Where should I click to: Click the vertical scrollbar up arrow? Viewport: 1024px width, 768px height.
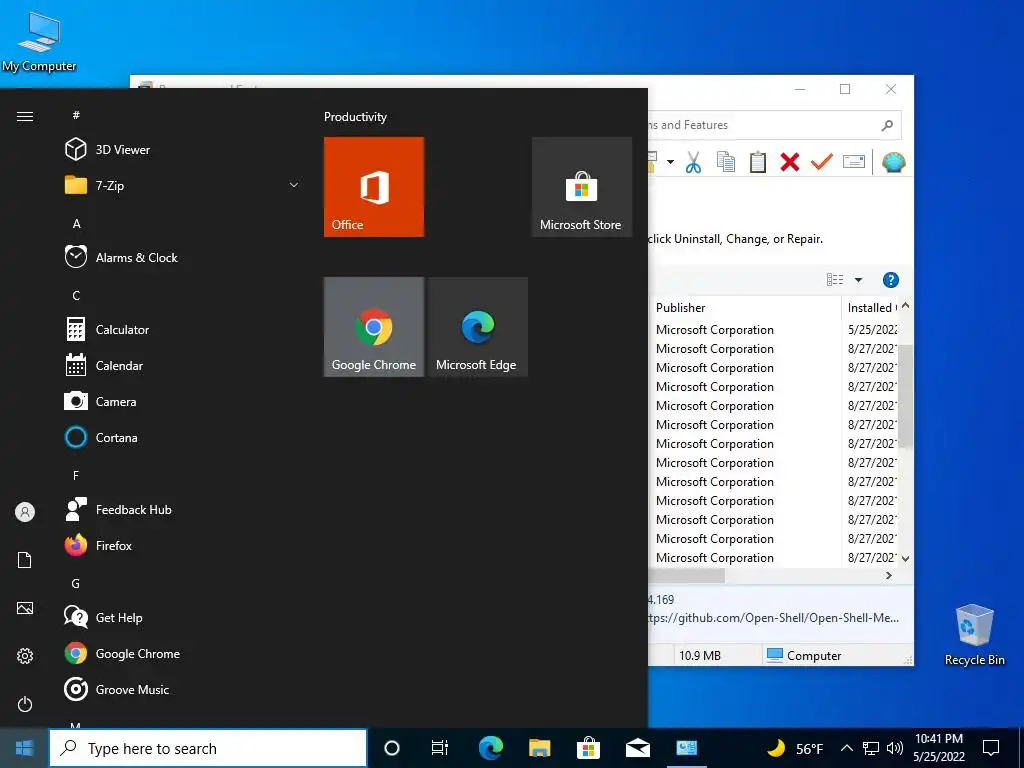905,306
